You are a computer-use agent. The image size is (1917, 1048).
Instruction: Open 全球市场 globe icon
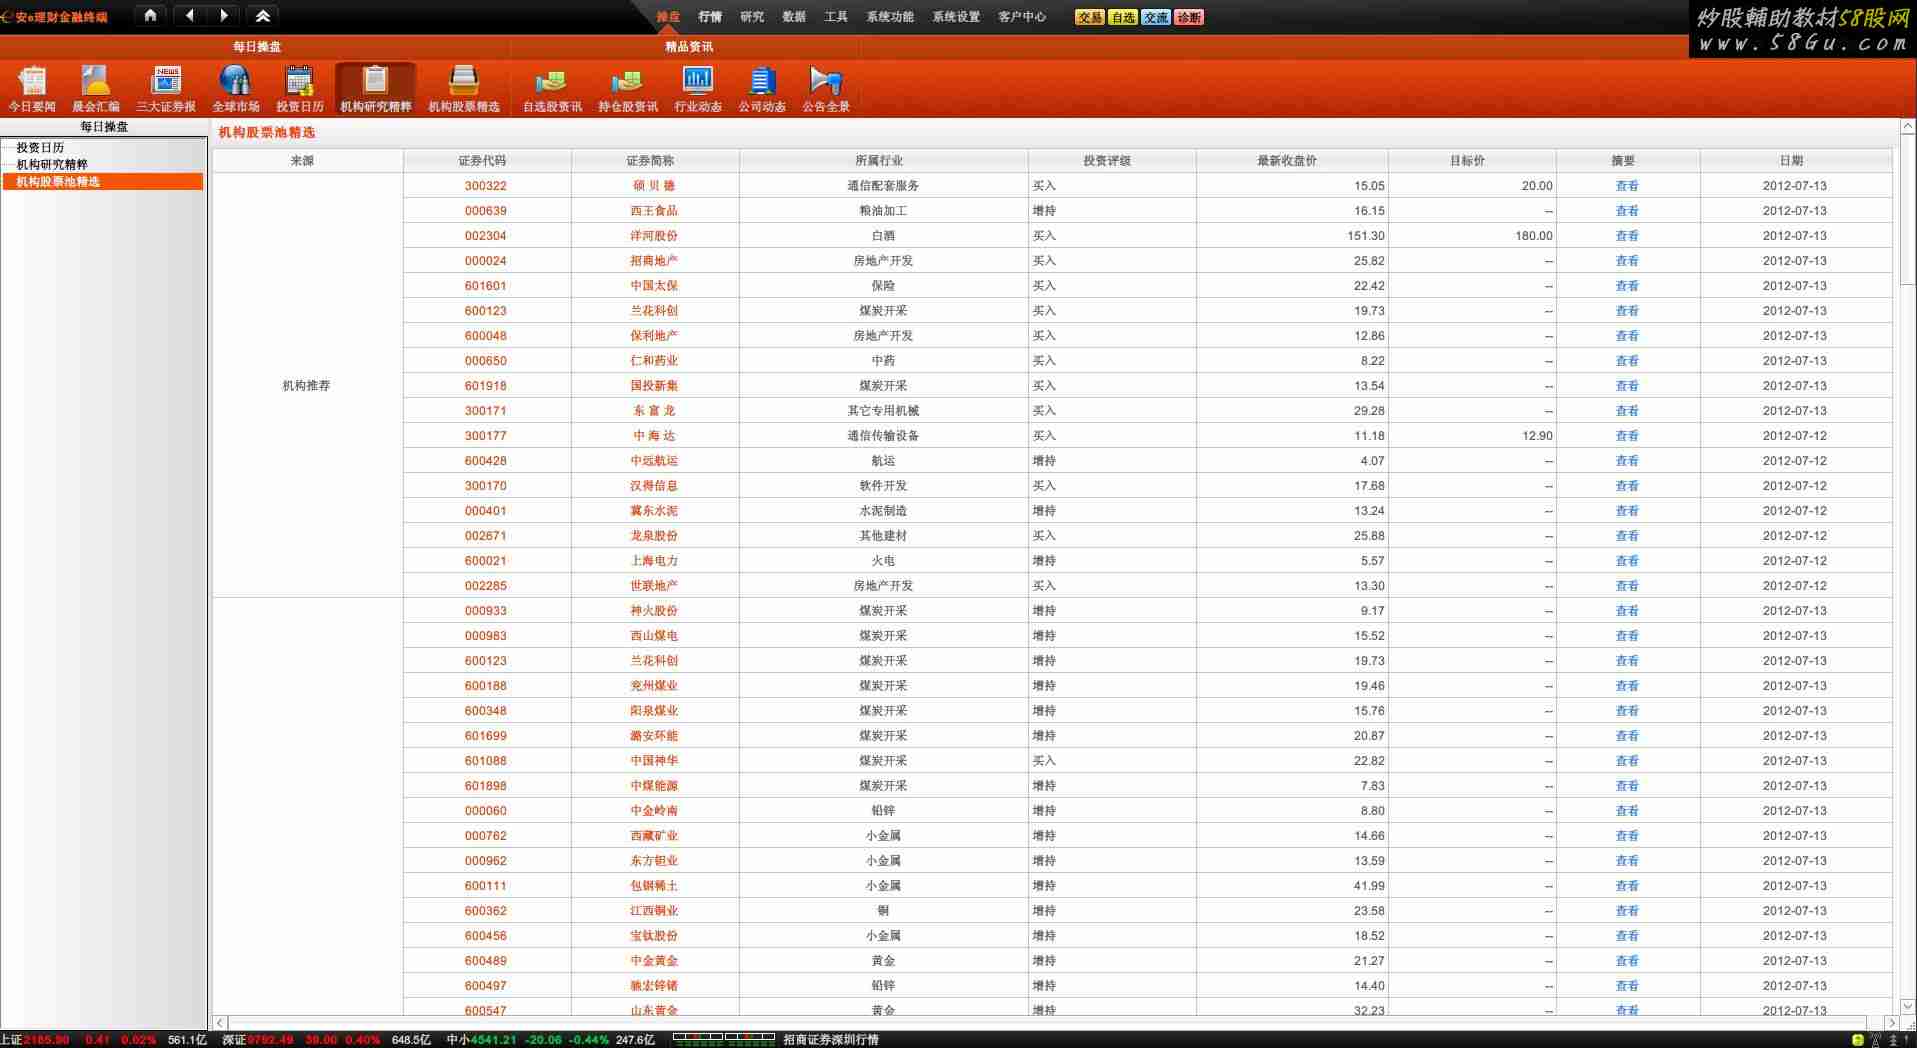coord(236,88)
